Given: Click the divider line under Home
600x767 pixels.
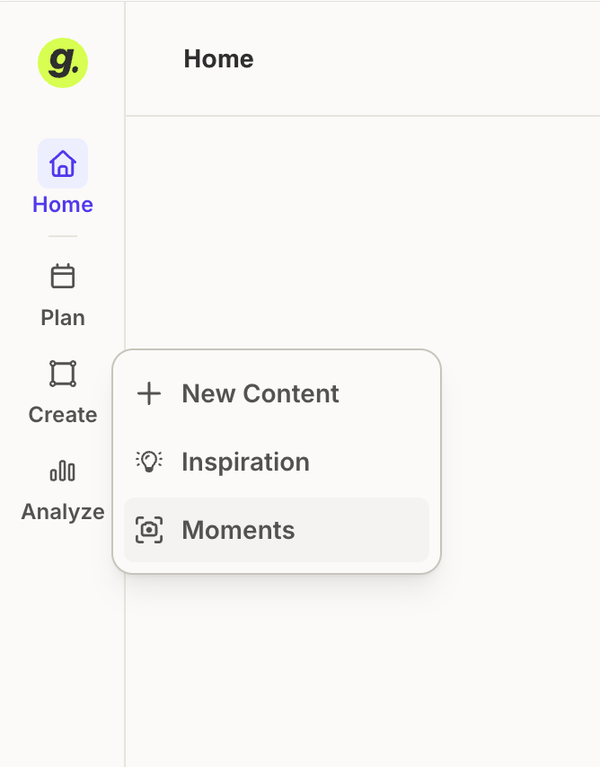Looking at the screenshot, I should click(63, 236).
